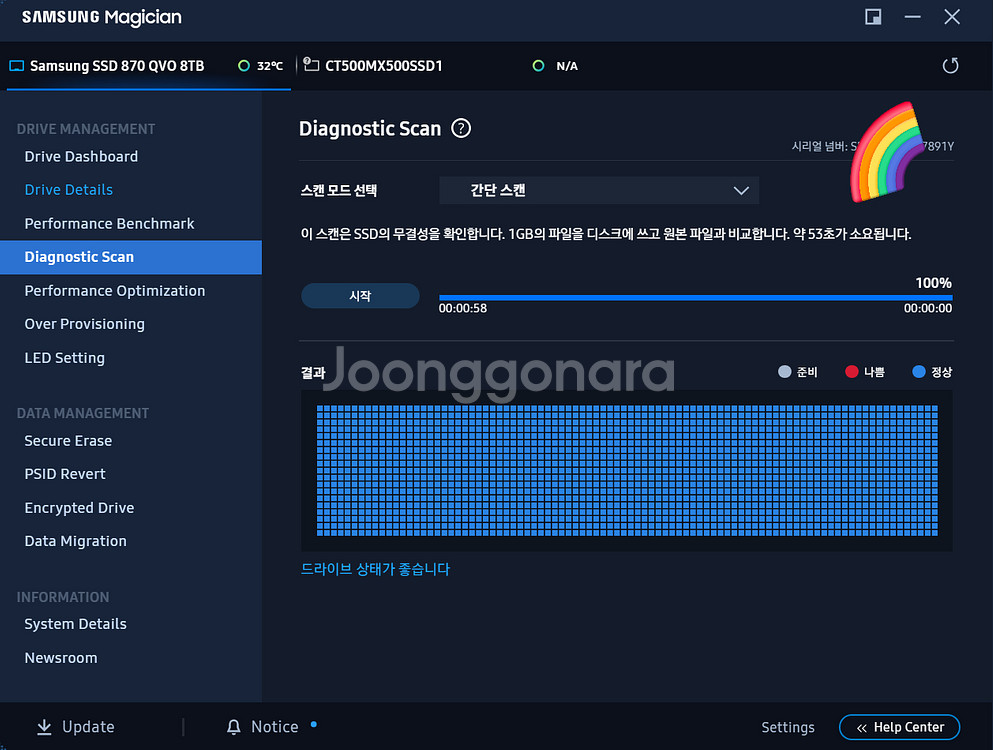Click the 100% progress value
Image resolution: width=993 pixels, height=750 pixels.
click(x=933, y=283)
